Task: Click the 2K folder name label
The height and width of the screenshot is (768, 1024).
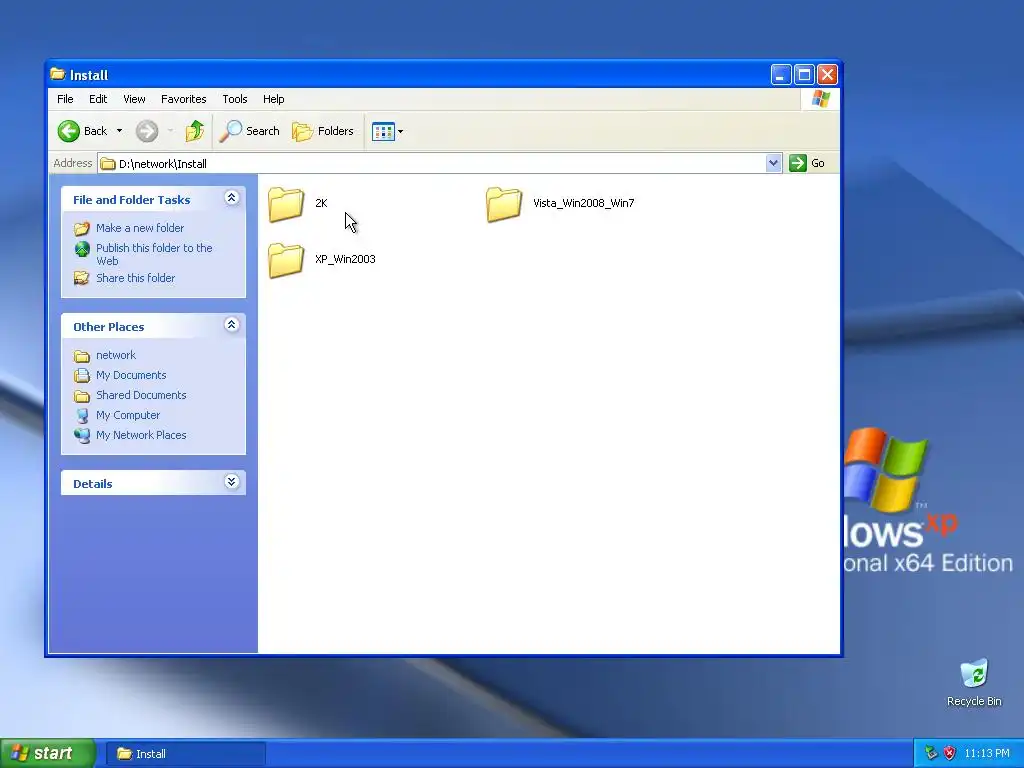Action: click(321, 203)
